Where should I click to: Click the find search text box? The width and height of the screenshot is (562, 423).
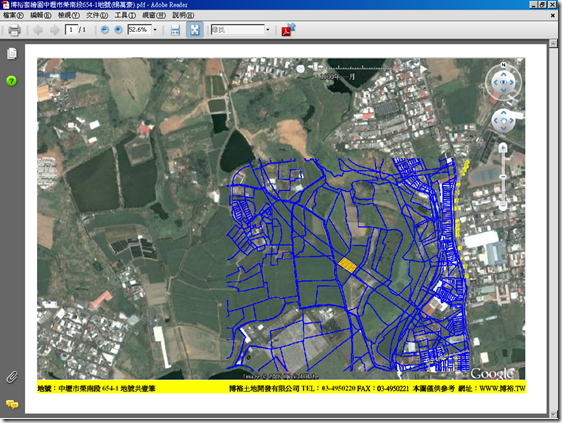(238, 30)
